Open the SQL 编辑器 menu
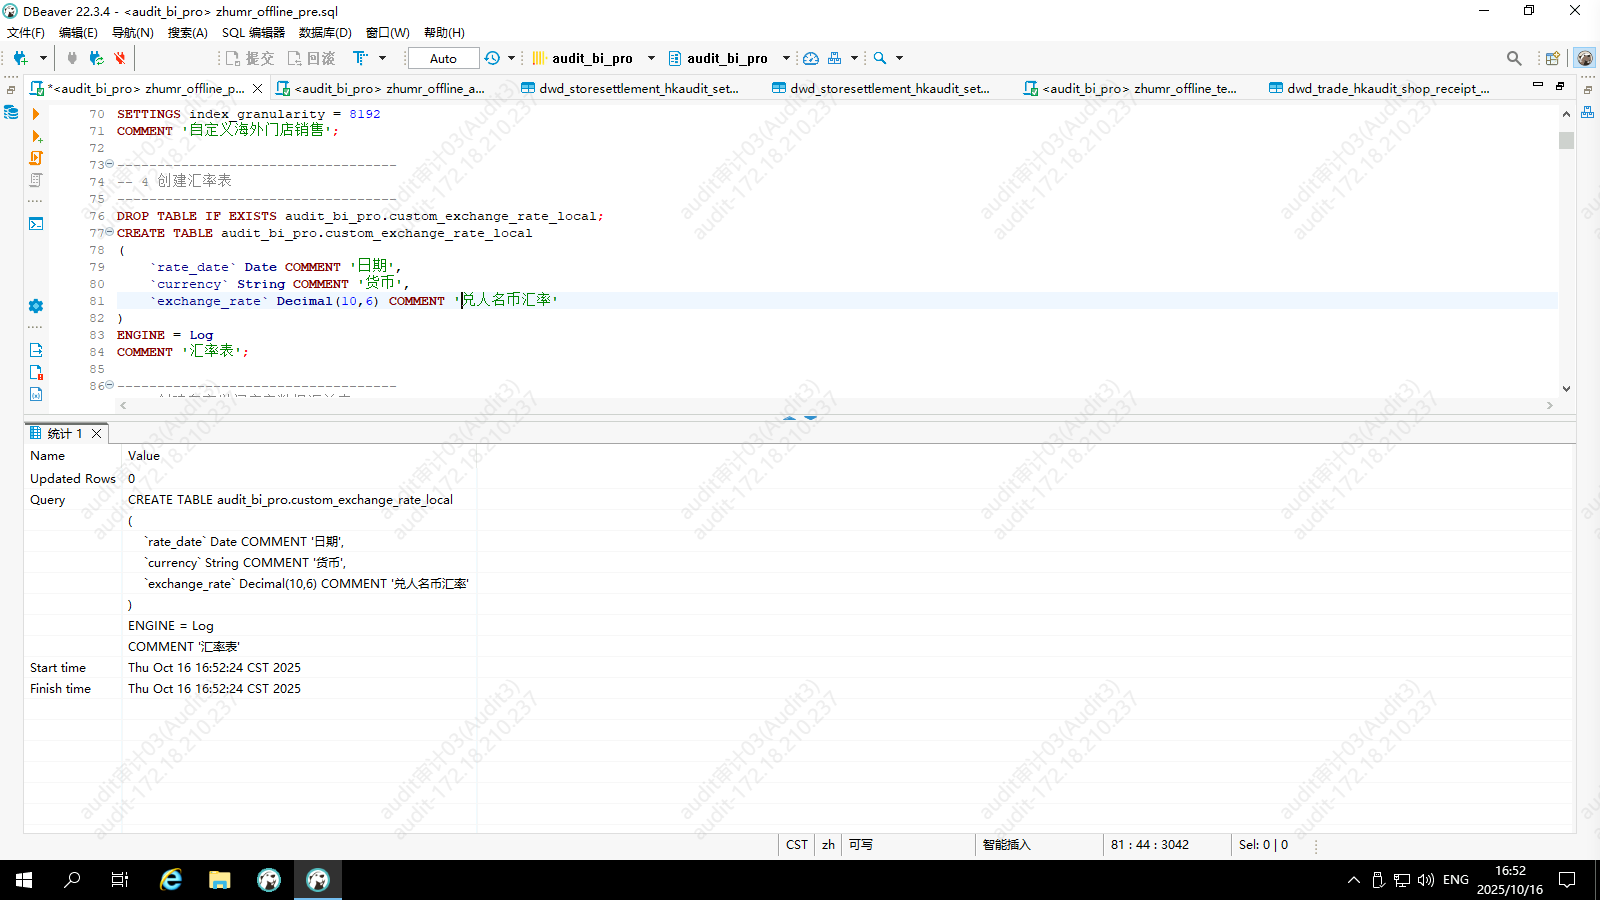Screen dimensions: 1600x900 click(x=253, y=32)
